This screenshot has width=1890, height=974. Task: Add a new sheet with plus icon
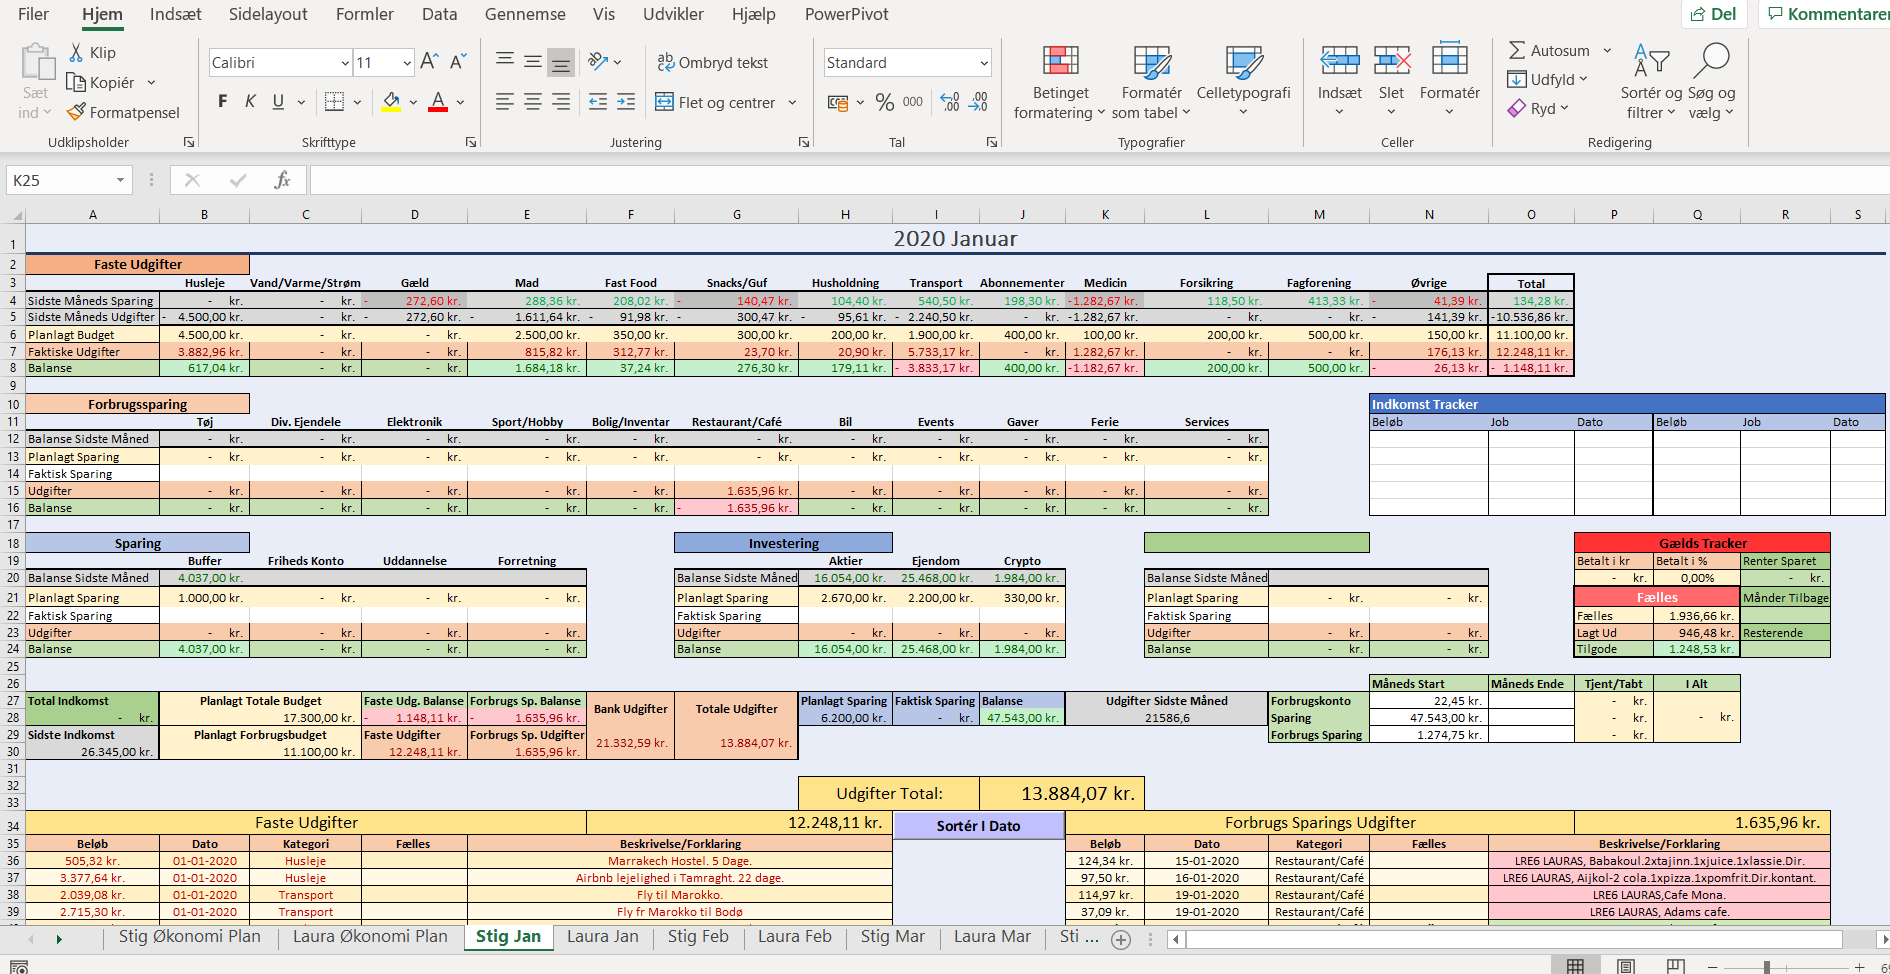pos(1121,939)
